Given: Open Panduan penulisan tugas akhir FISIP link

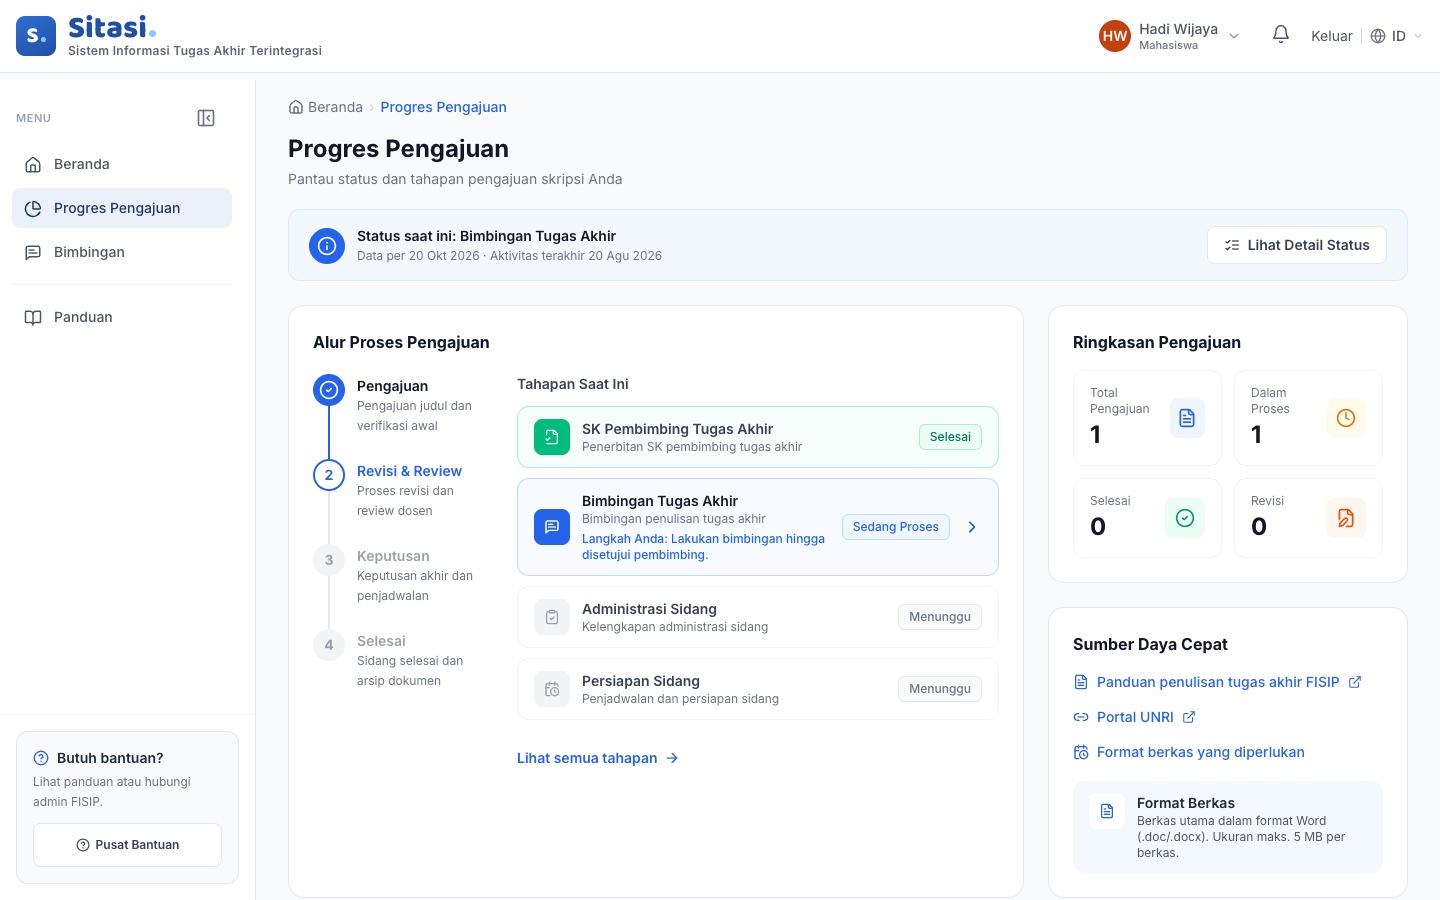Looking at the screenshot, I should coord(1217,682).
